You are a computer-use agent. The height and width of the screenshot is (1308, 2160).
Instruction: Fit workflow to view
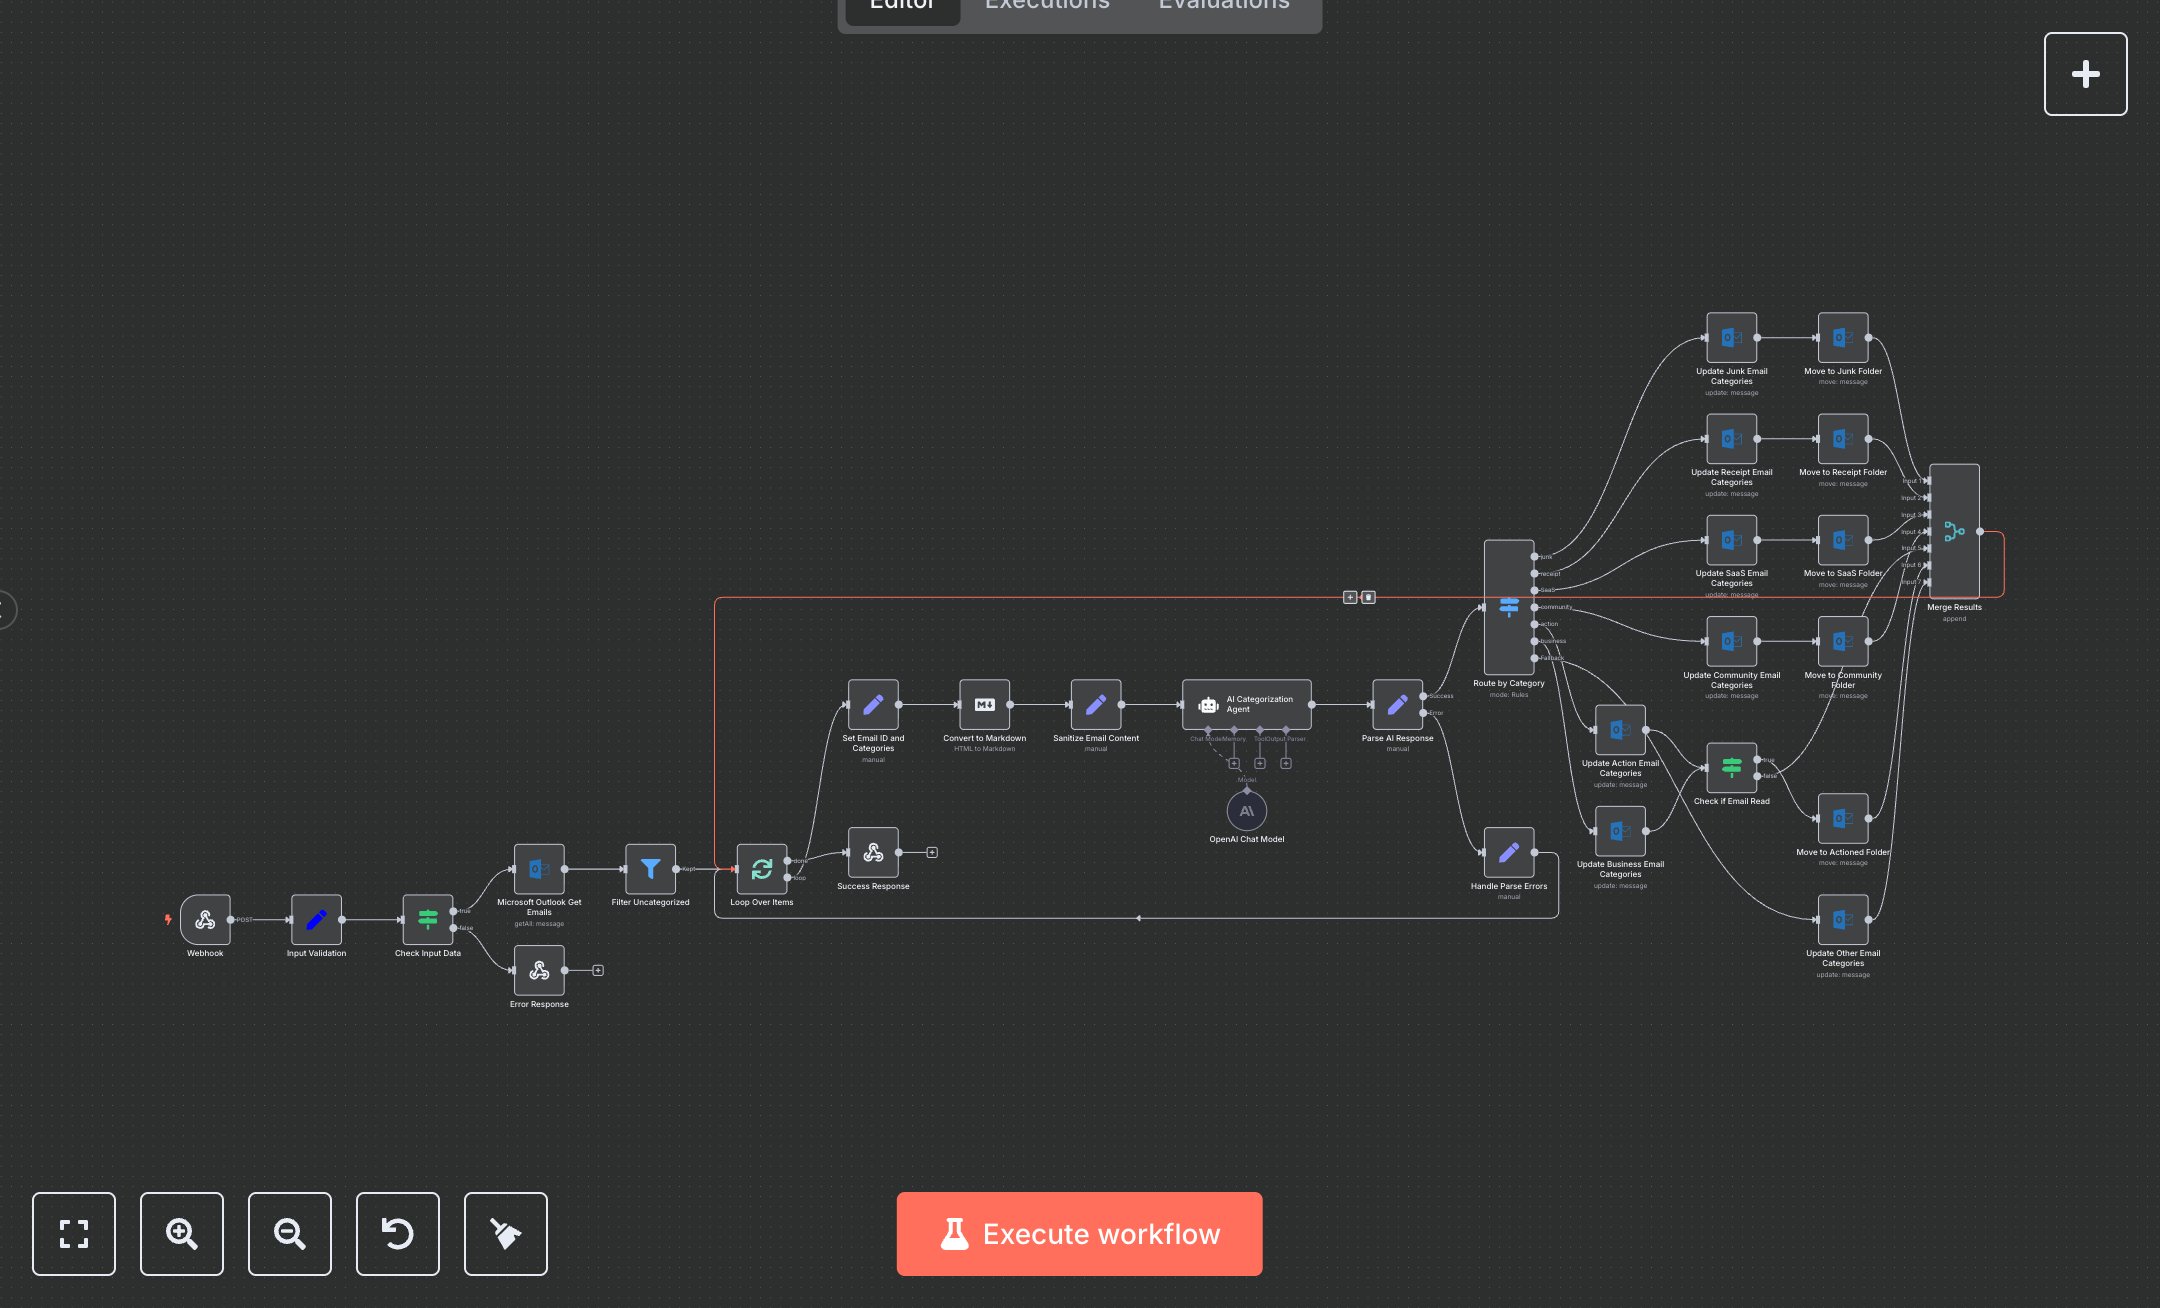tap(74, 1234)
